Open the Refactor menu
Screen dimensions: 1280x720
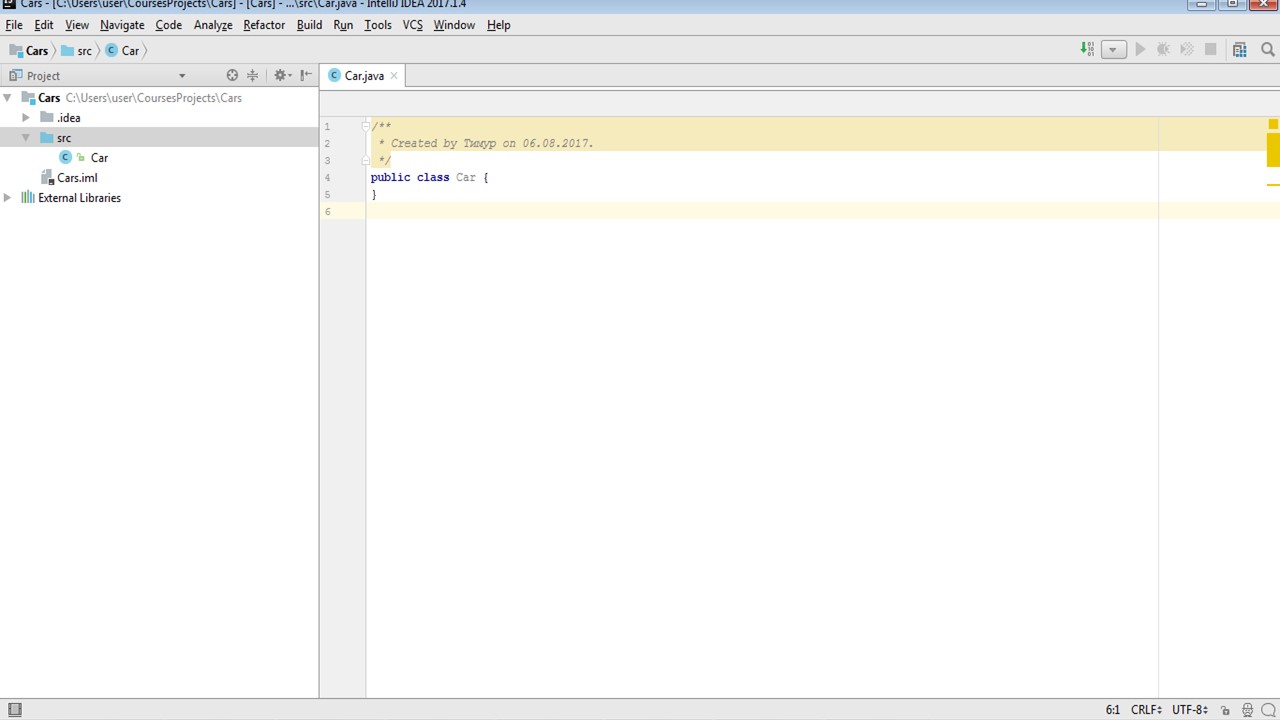(264, 25)
